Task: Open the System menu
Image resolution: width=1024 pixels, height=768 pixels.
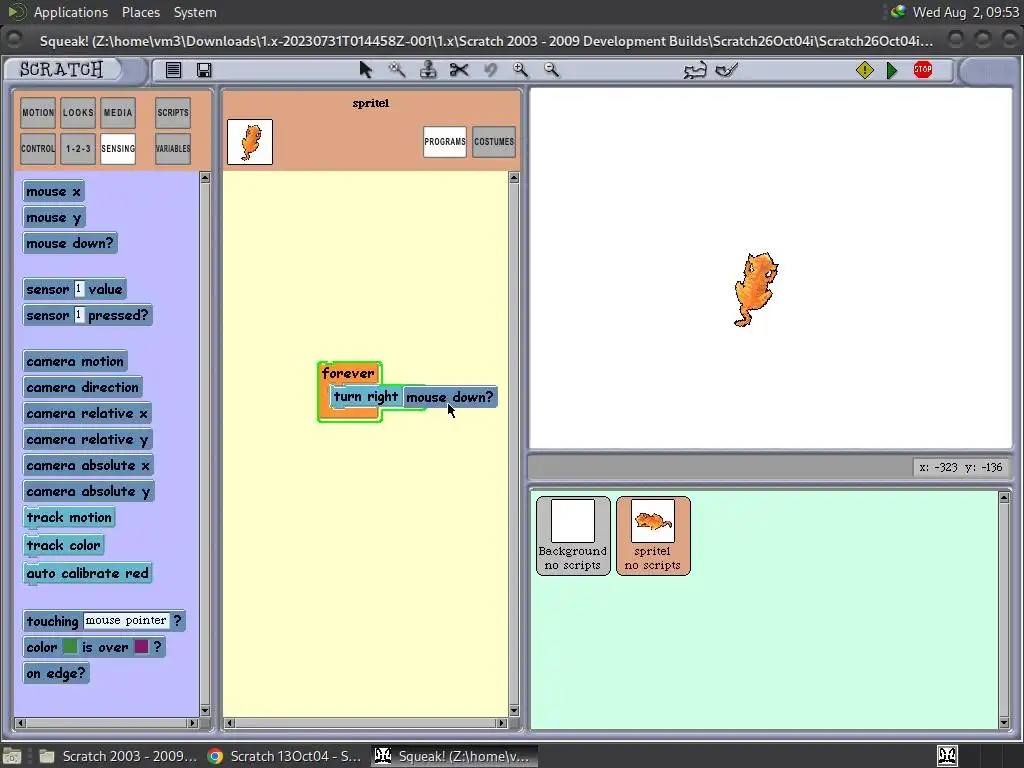Action: pos(195,12)
